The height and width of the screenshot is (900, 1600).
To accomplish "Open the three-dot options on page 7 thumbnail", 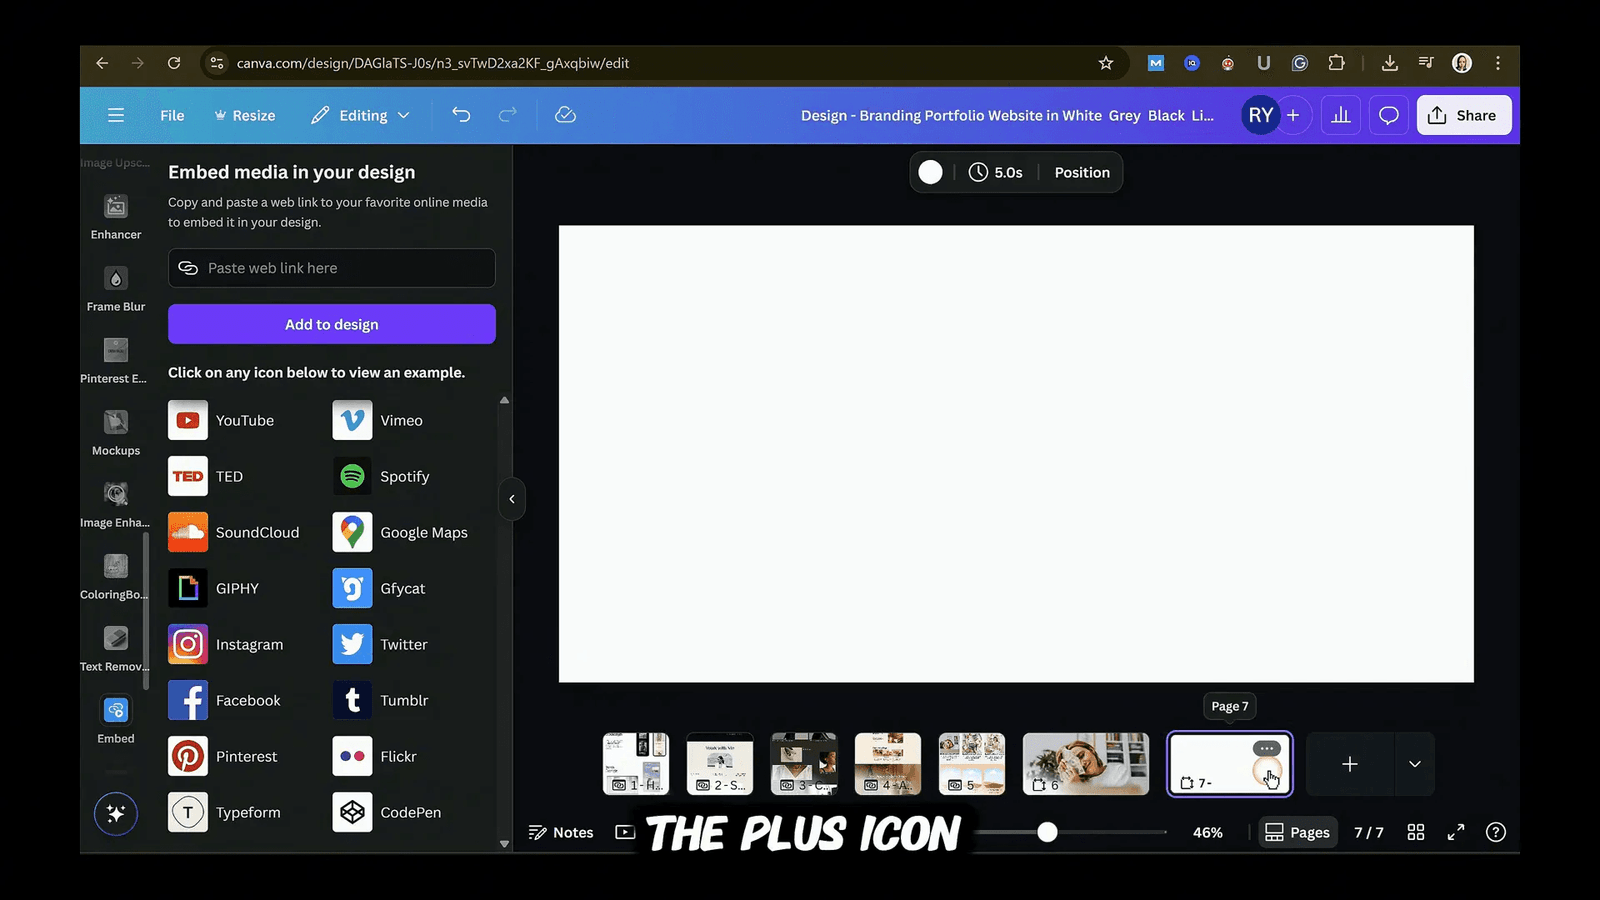I will 1267,748.
